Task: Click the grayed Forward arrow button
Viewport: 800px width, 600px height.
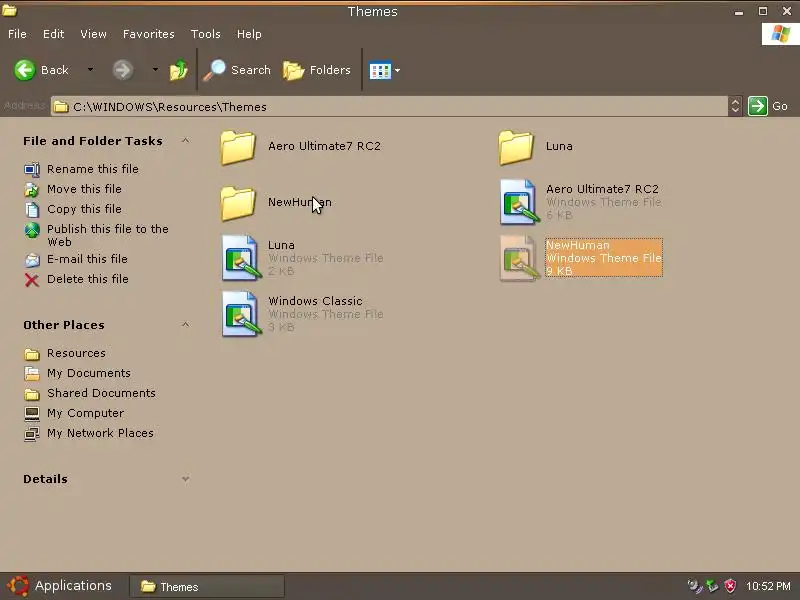Action: pos(122,70)
